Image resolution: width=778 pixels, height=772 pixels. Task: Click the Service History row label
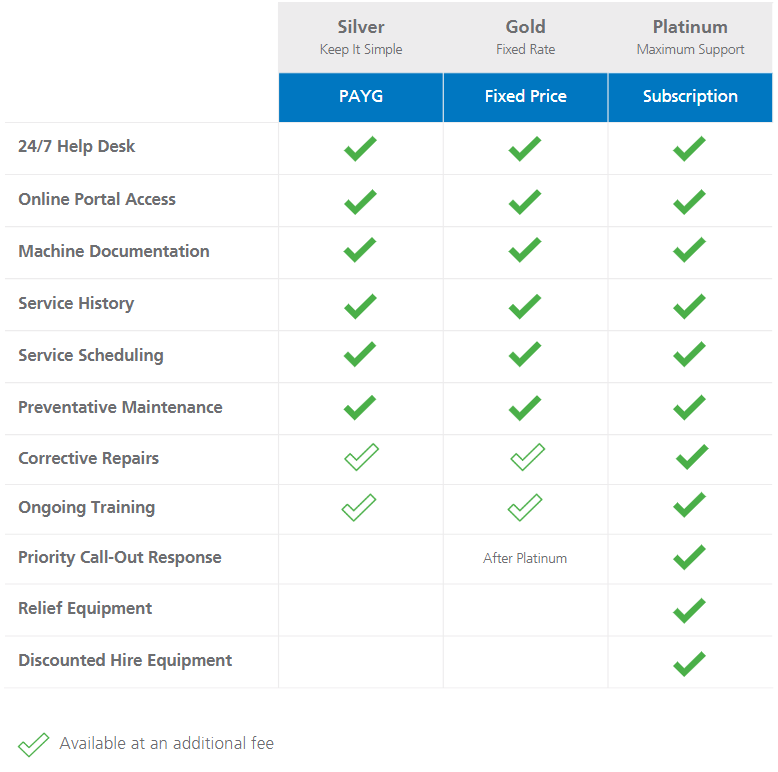click(76, 303)
